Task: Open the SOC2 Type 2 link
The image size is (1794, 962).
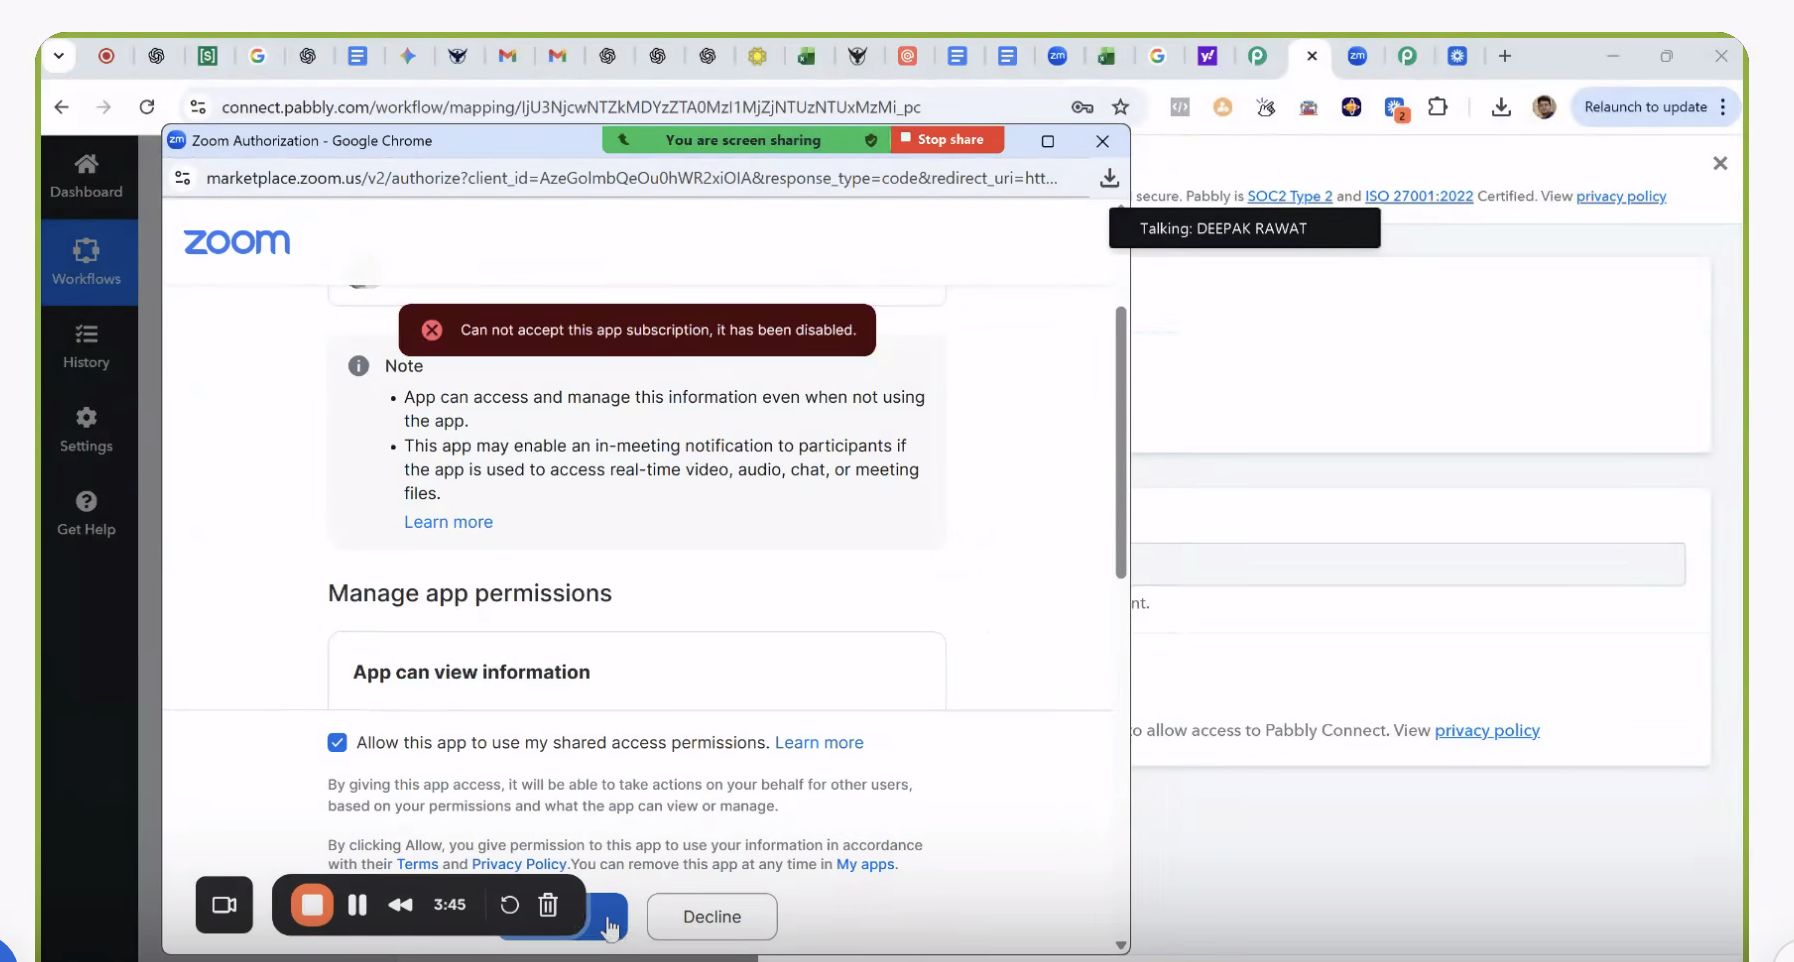Action: pyautogui.click(x=1289, y=196)
